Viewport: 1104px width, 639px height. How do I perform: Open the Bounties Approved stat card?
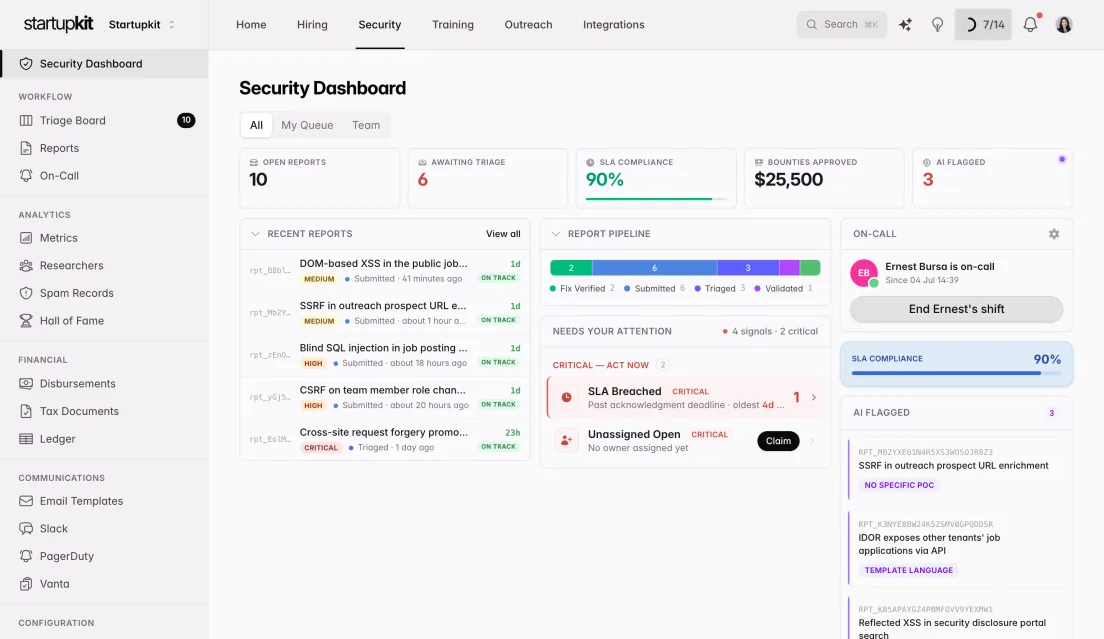[x=824, y=178]
